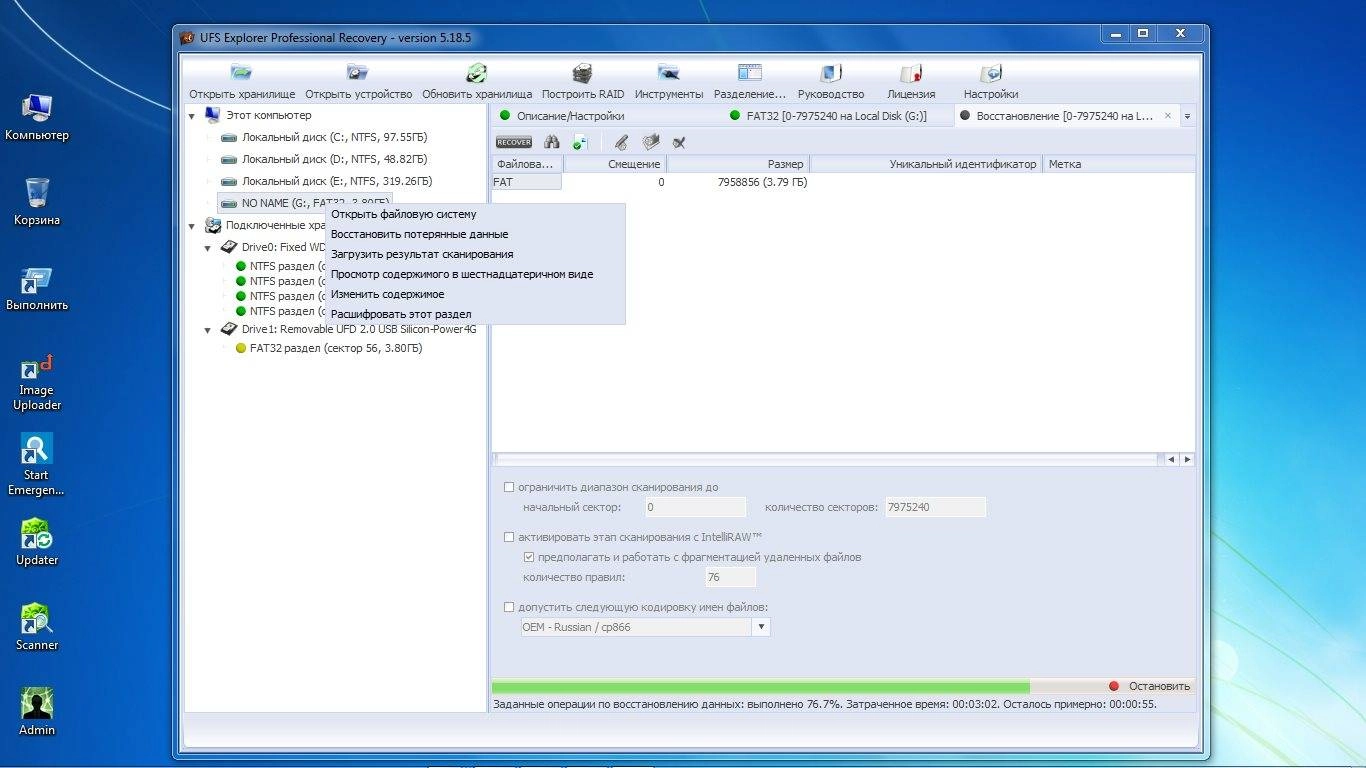Open the Руководство toolbar icon

[x=830, y=73]
